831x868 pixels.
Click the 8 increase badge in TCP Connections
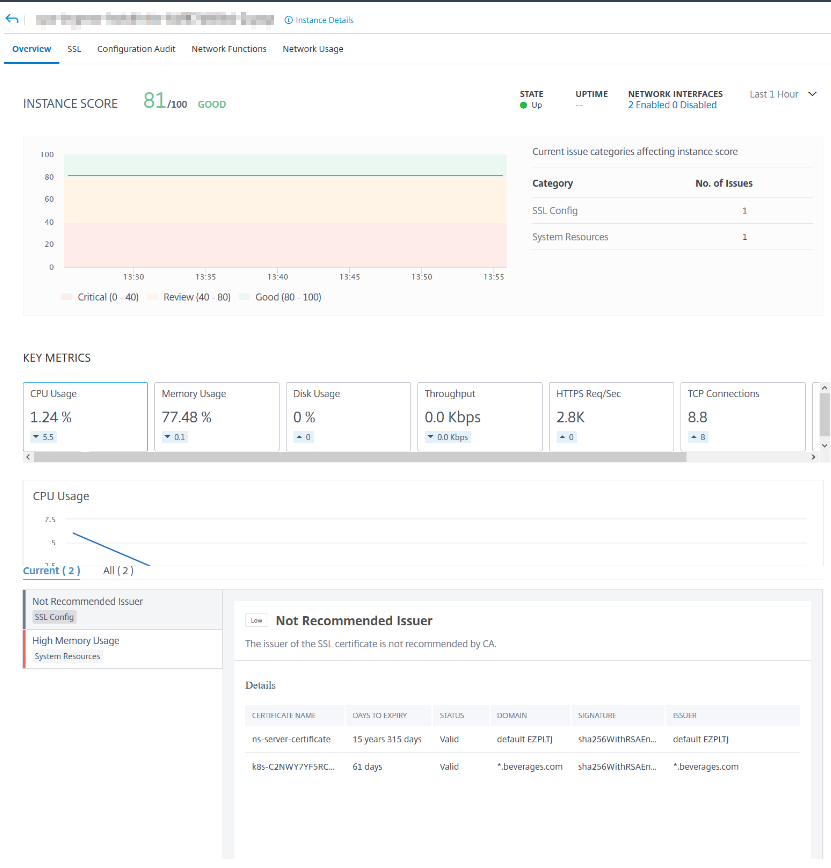point(698,437)
